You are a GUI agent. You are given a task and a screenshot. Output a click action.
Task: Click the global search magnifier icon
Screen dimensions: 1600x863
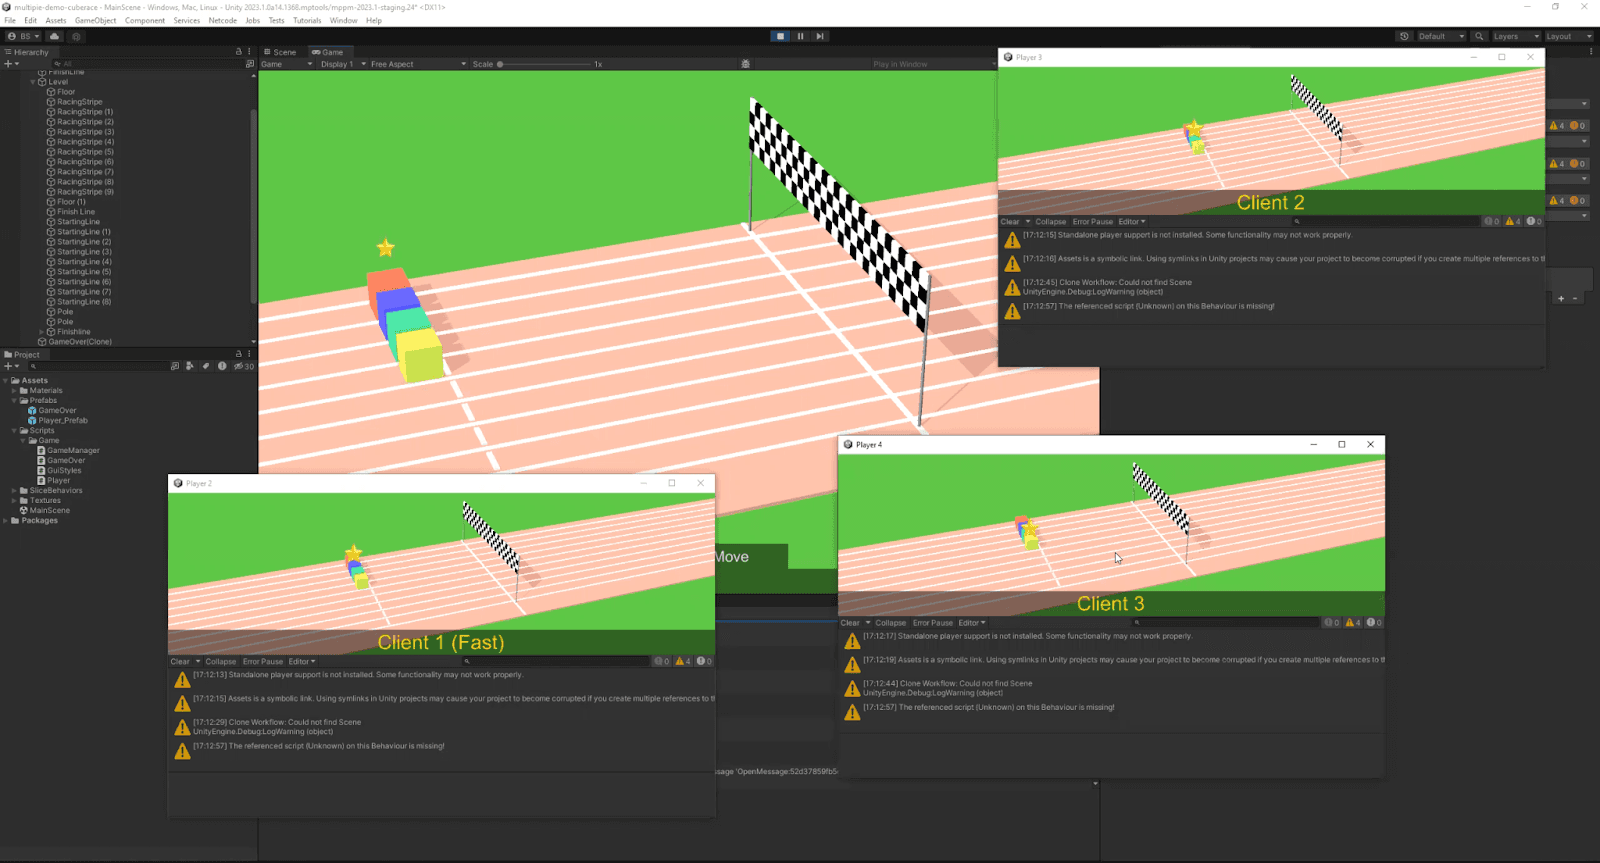click(x=1479, y=36)
